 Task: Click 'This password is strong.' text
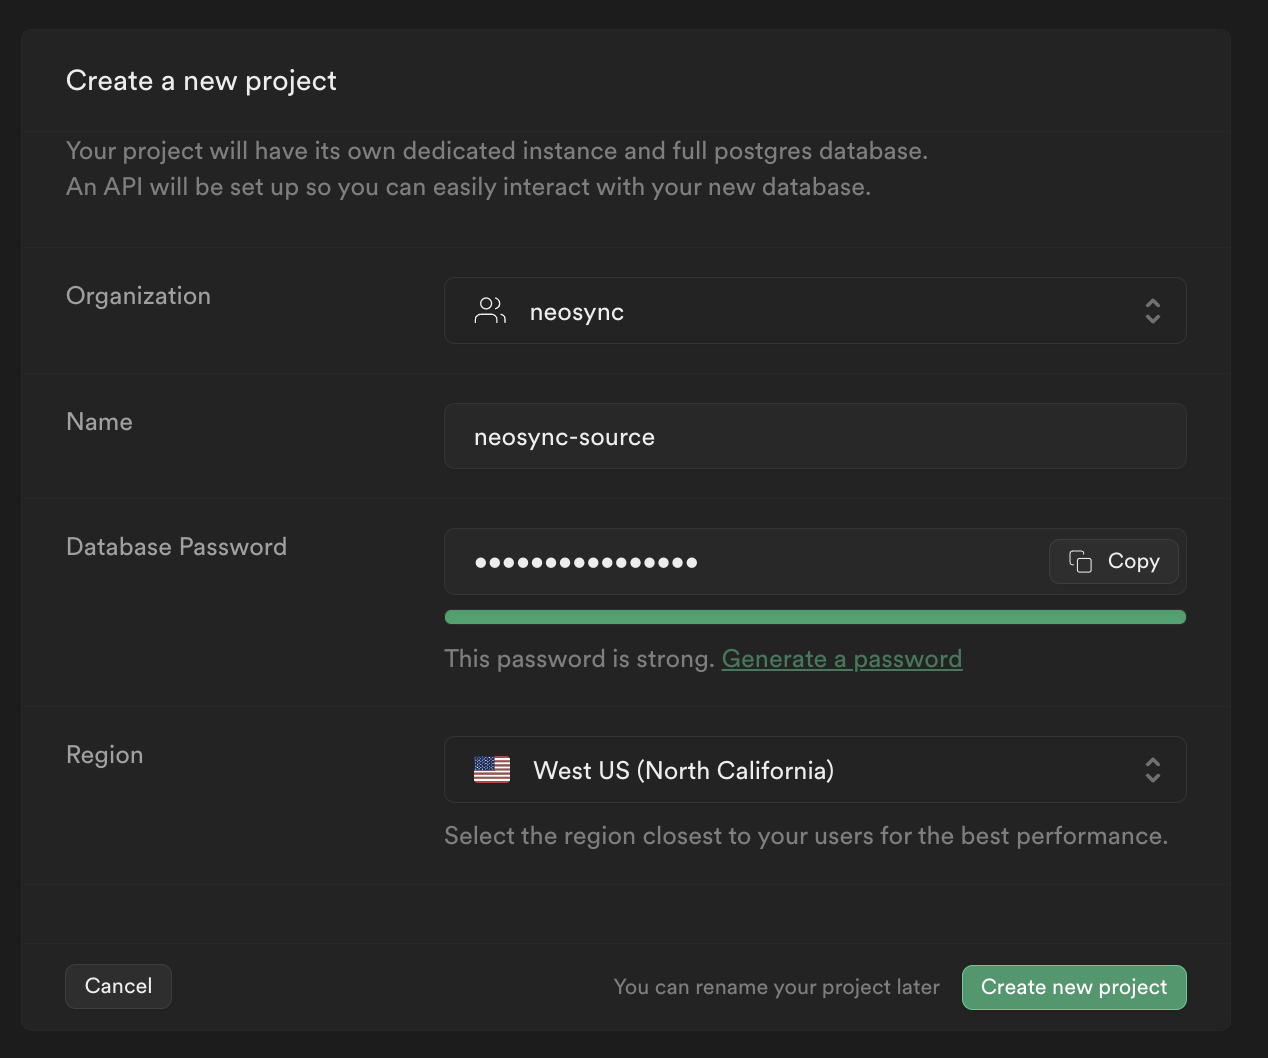579,659
